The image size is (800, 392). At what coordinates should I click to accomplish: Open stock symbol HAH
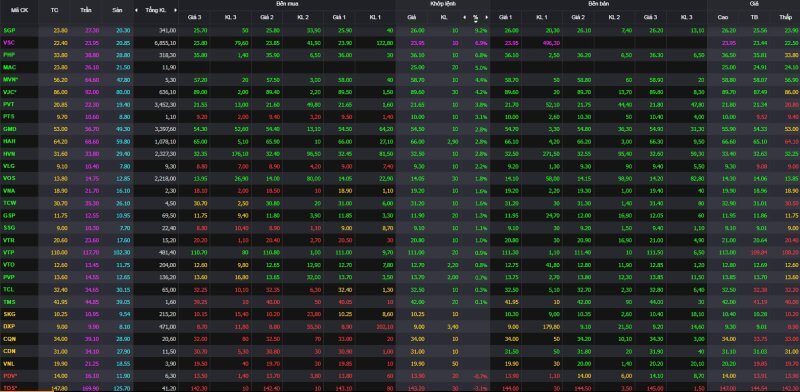click(9, 141)
